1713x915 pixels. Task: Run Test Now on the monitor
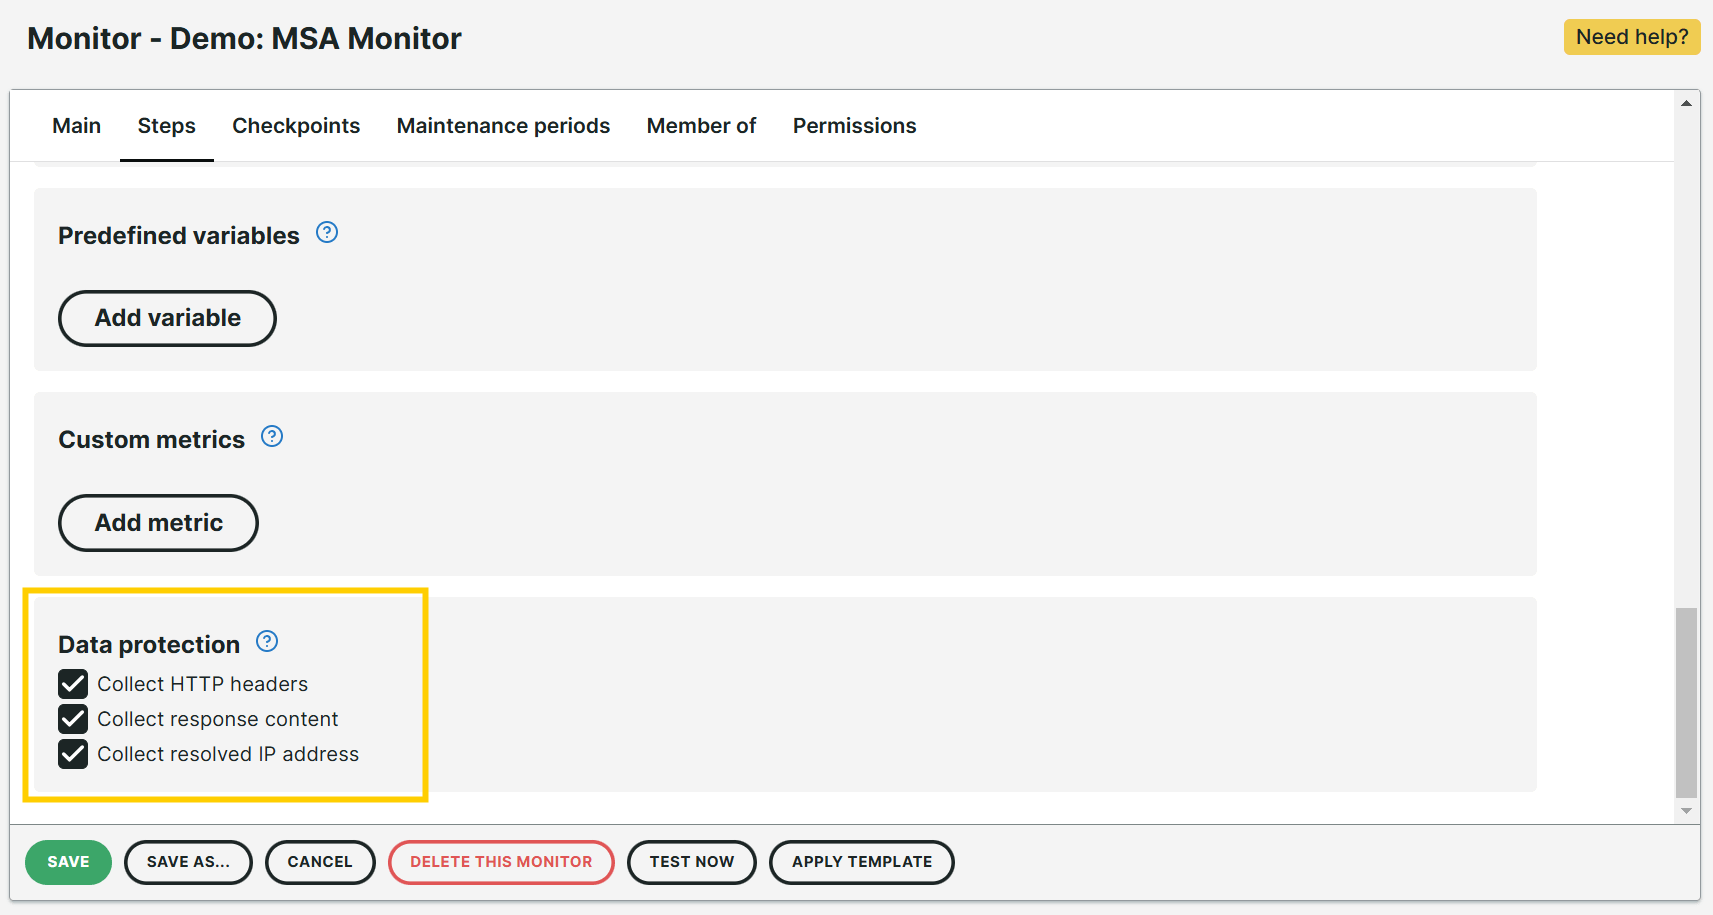[691, 862]
